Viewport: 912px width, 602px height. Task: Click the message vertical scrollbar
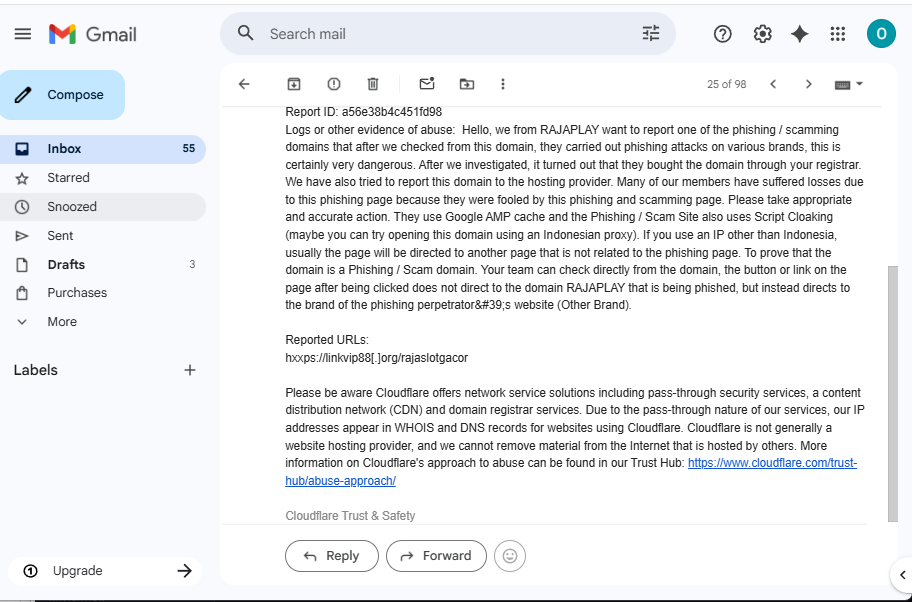pyautogui.click(x=893, y=393)
